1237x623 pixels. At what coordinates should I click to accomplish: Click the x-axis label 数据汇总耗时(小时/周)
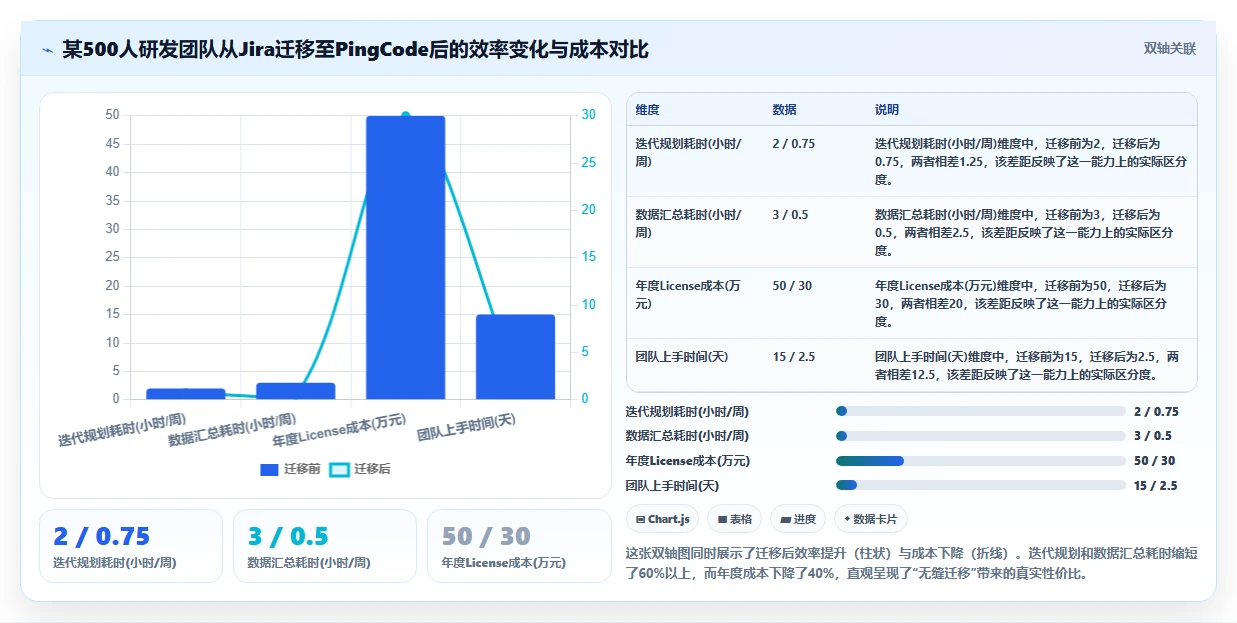(232, 430)
